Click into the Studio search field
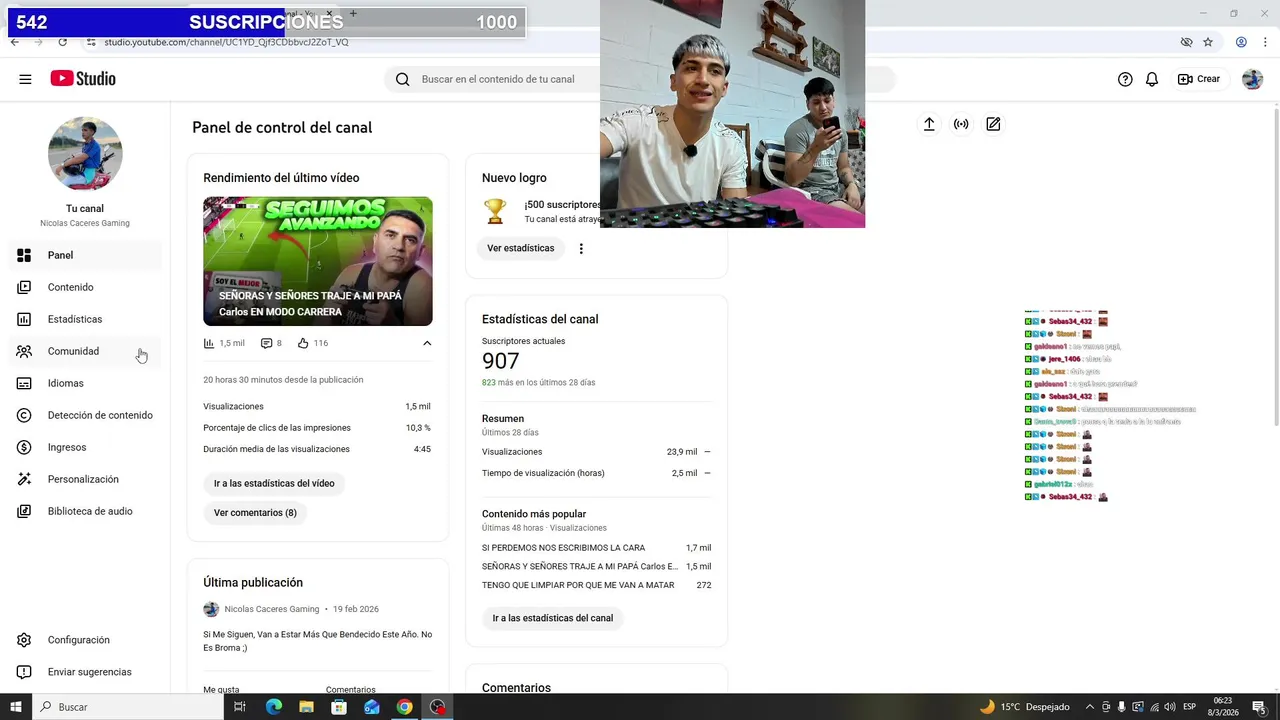The width and height of the screenshot is (1280, 720). click(498, 79)
